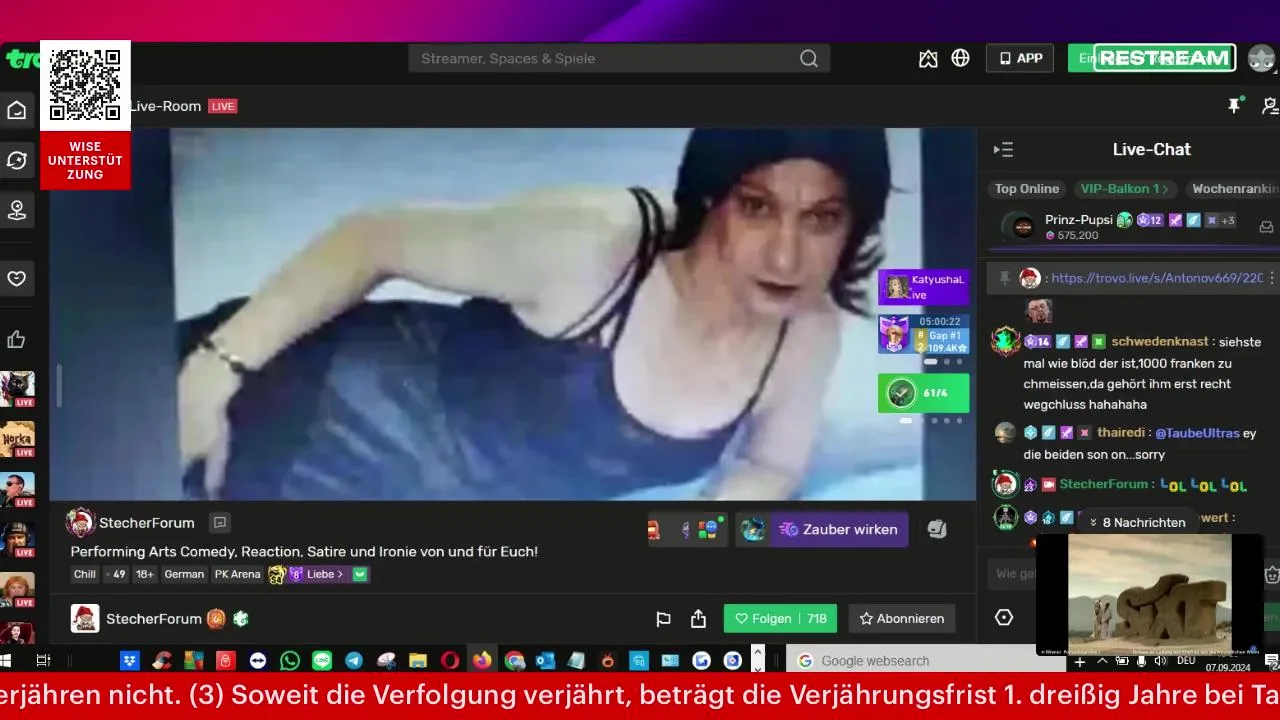Click the APP download button
1280x720 pixels.
tap(1020, 58)
